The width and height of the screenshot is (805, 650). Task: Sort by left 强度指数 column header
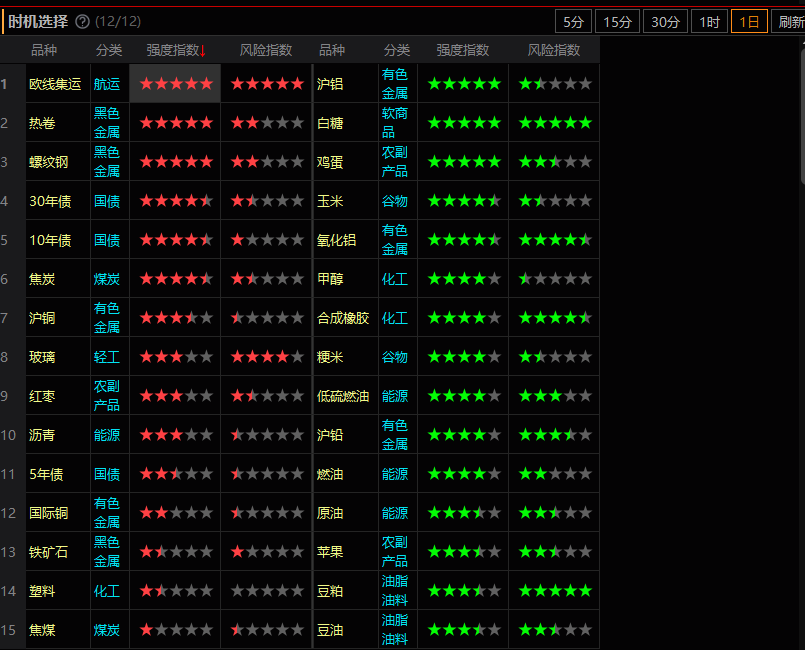tap(176, 50)
